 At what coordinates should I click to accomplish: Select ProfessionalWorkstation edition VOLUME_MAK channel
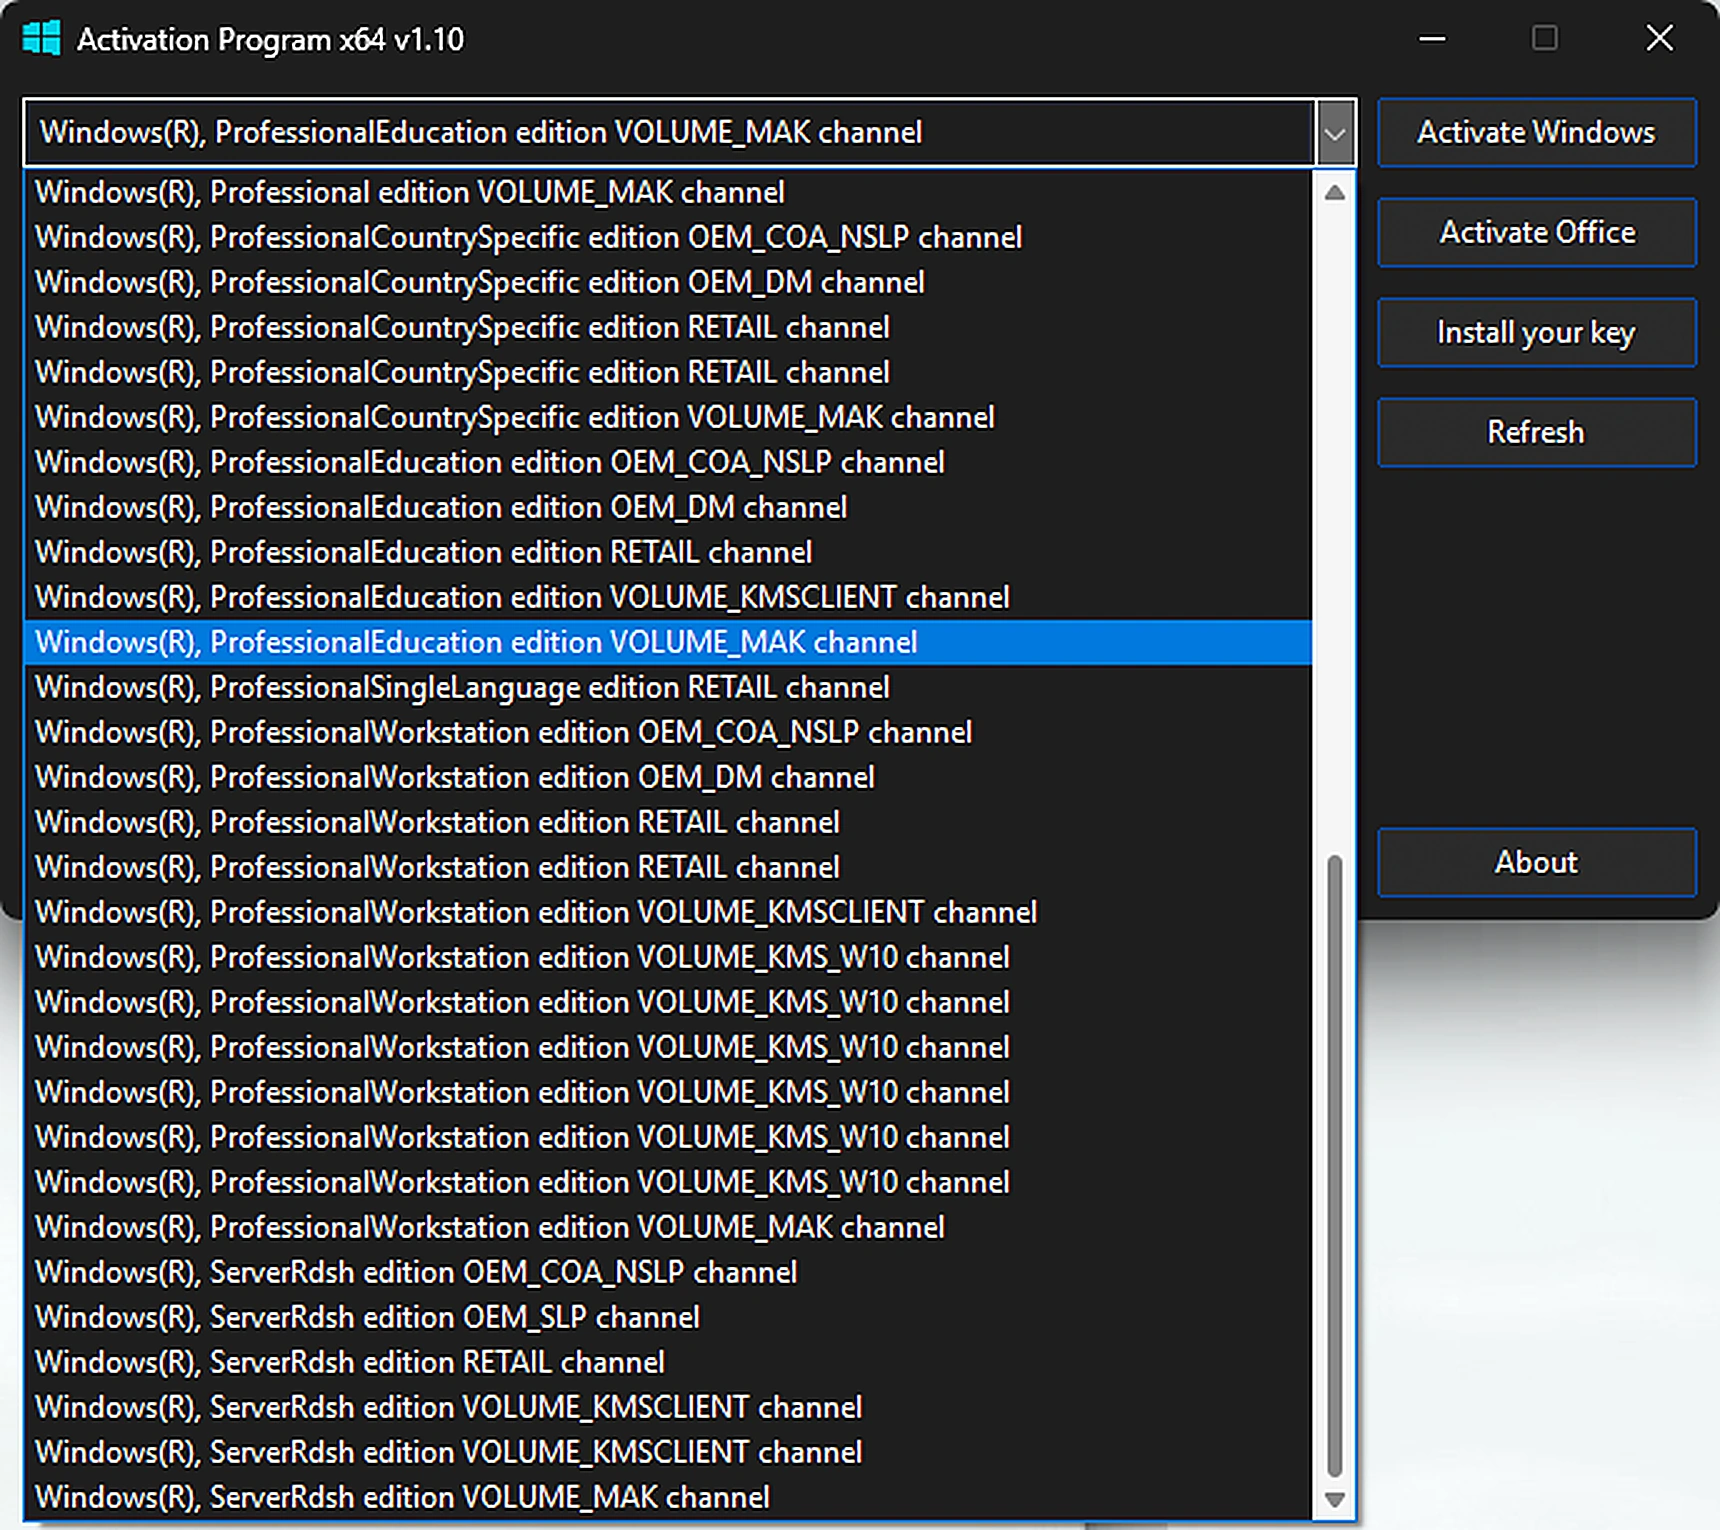coord(667,1227)
